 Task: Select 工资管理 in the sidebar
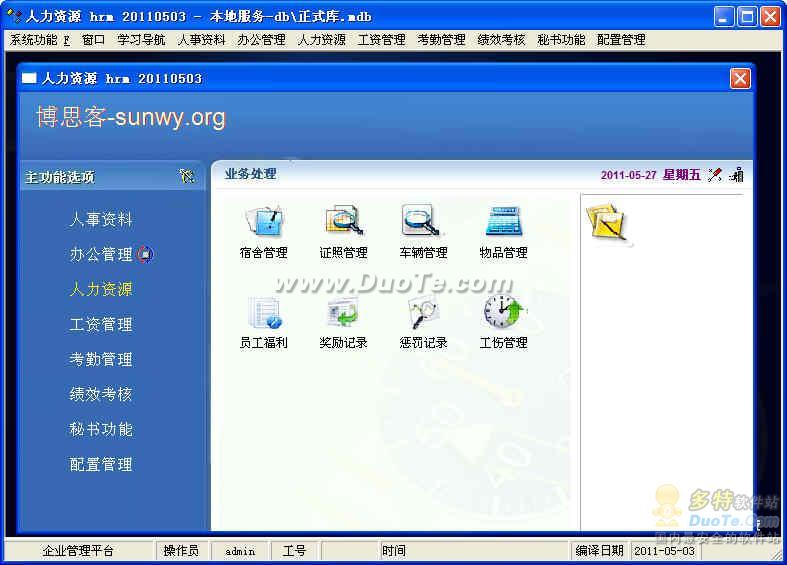click(x=101, y=324)
